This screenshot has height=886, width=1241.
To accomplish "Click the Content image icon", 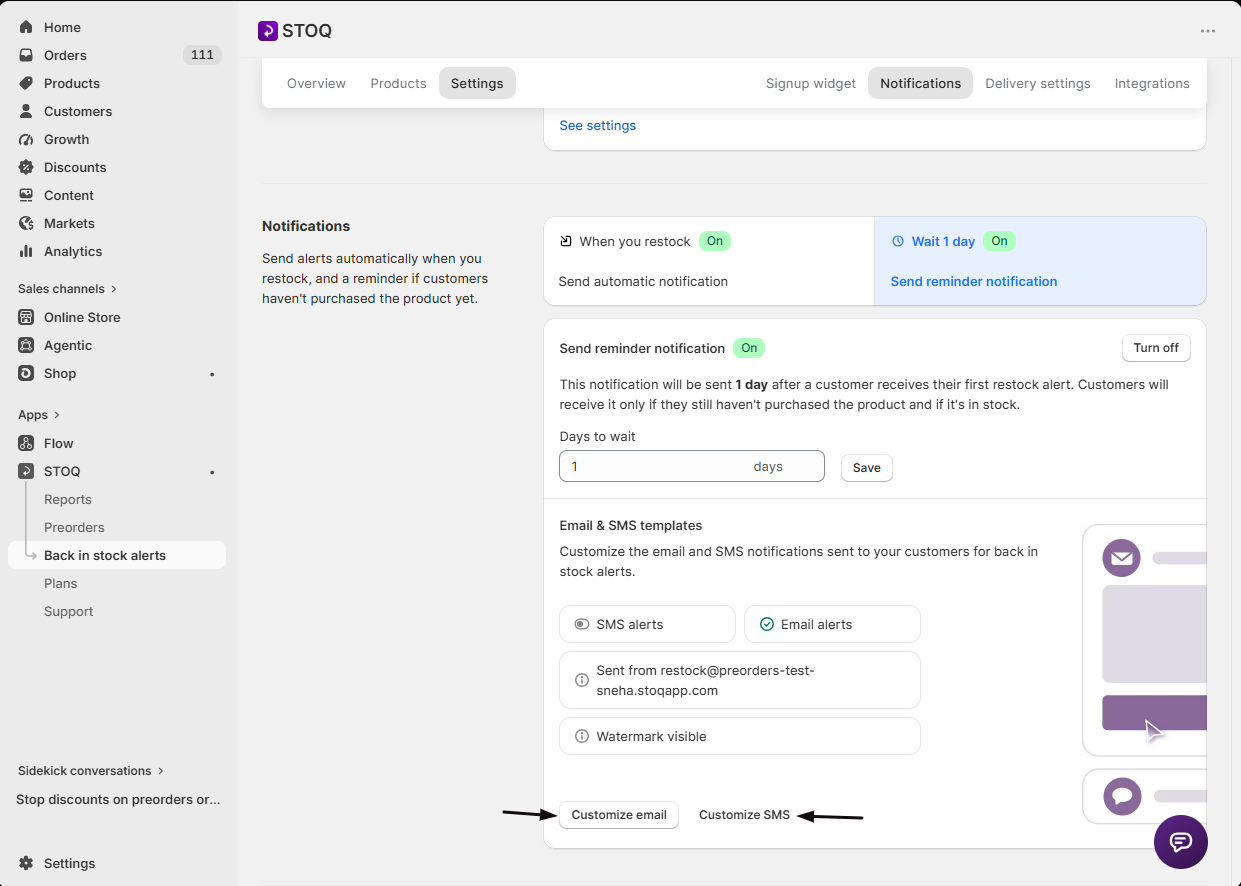I will 26,195.
